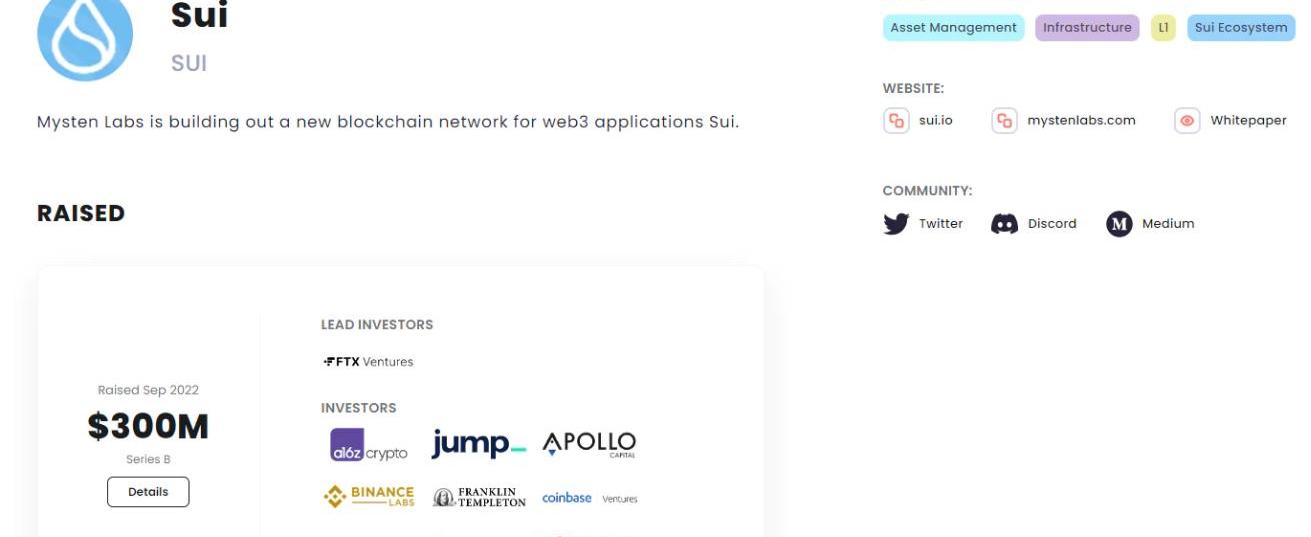The height and width of the screenshot is (537, 1311).
Task: Click the Binance Labs logo
Action: pos(369,497)
